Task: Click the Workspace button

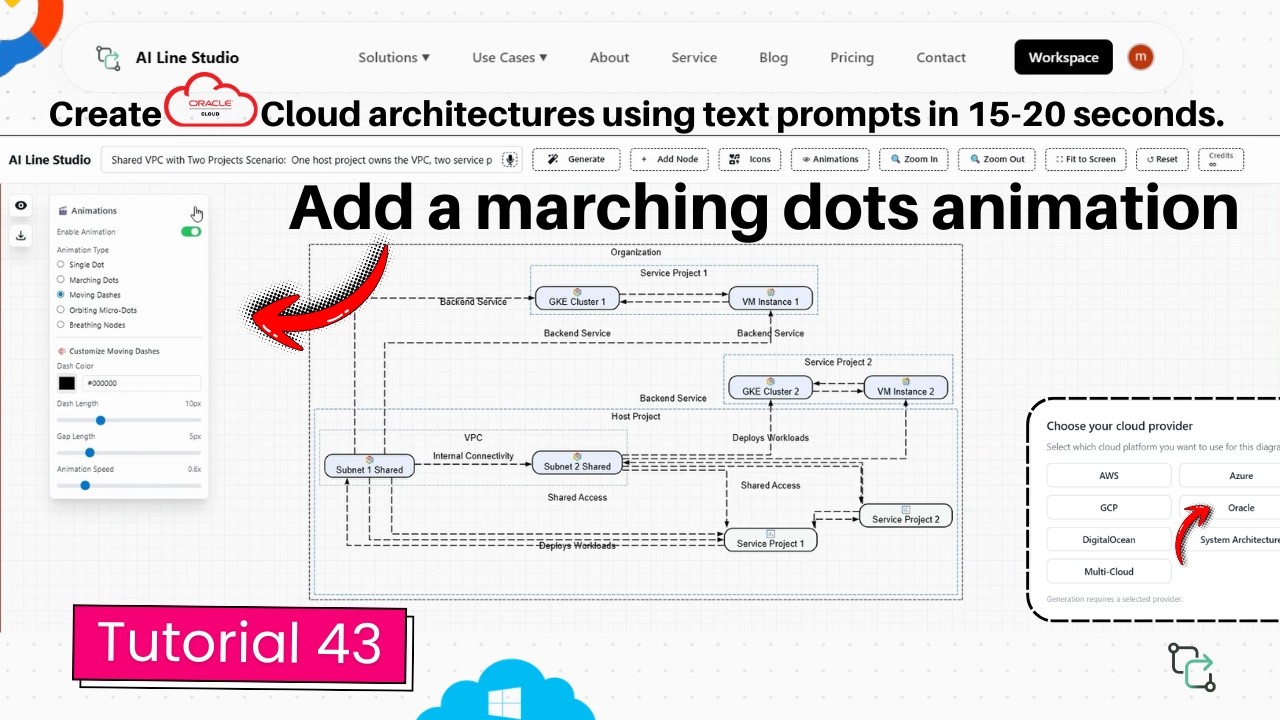Action: pyautogui.click(x=1063, y=57)
